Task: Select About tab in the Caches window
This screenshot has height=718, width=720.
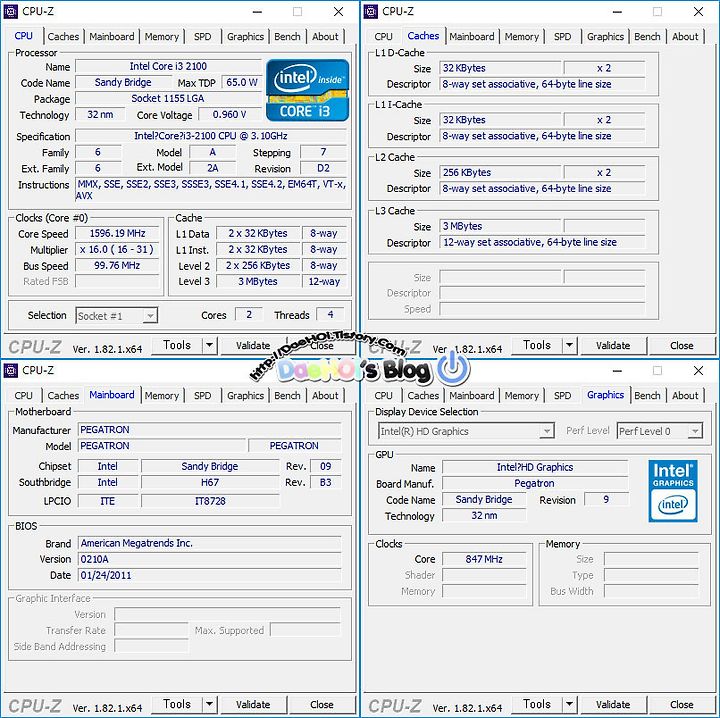Action: coord(685,36)
